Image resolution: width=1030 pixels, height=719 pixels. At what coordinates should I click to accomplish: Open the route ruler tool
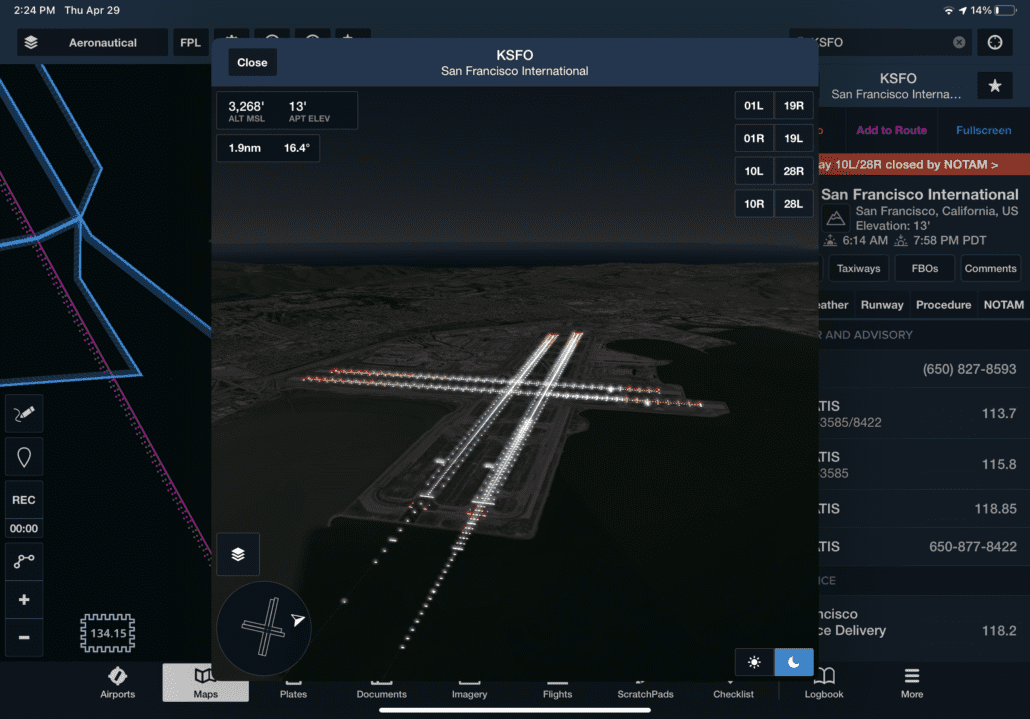pyautogui.click(x=24, y=562)
